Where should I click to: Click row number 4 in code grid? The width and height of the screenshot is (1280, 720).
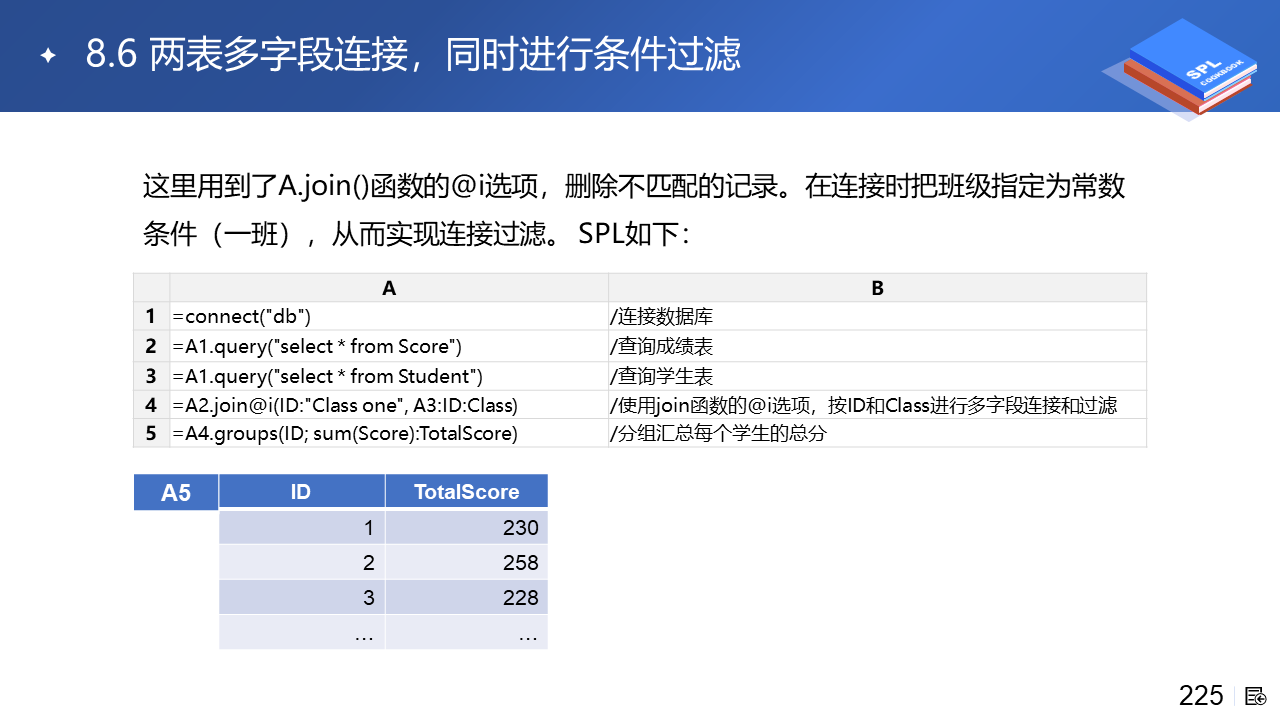pyautogui.click(x=151, y=405)
